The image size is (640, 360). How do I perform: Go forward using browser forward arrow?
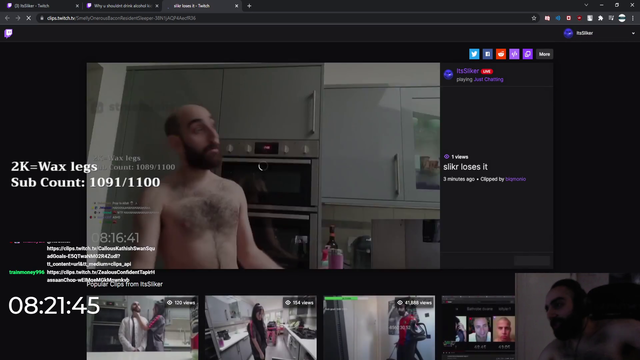[x=18, y=18]
